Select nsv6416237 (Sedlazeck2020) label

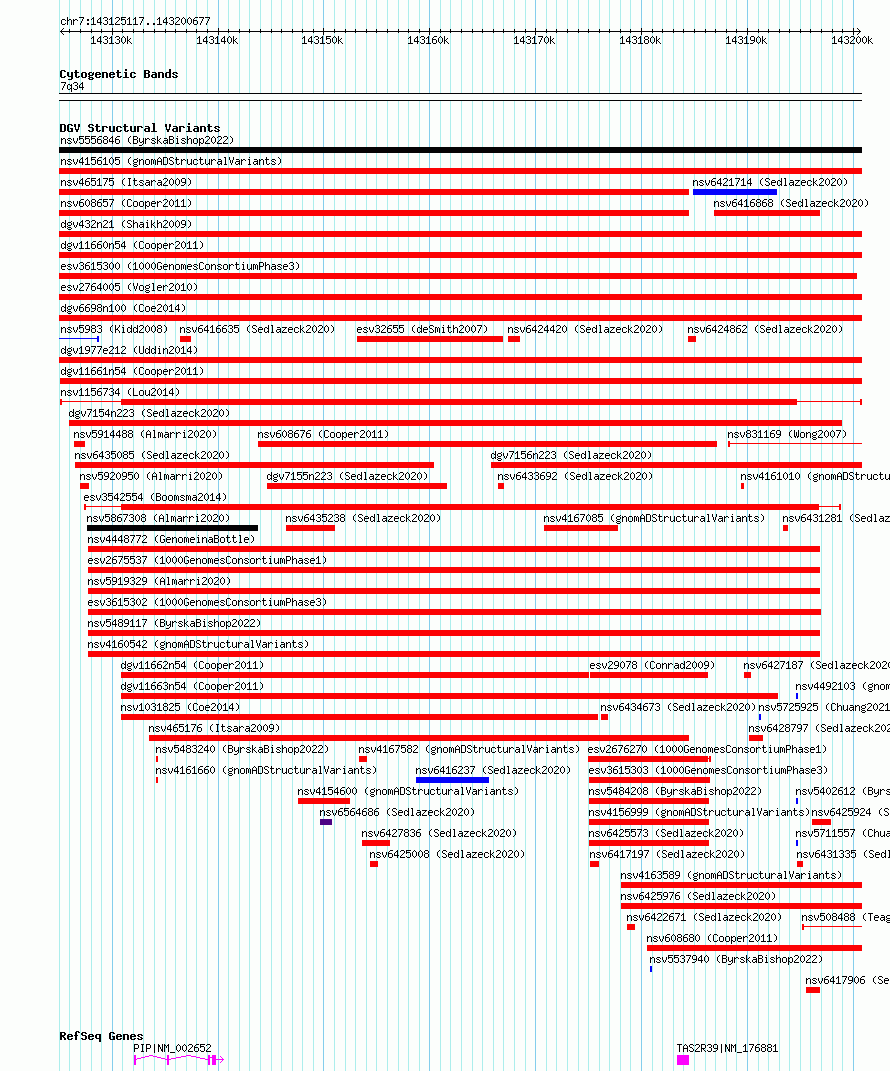(x=493, y=770)
